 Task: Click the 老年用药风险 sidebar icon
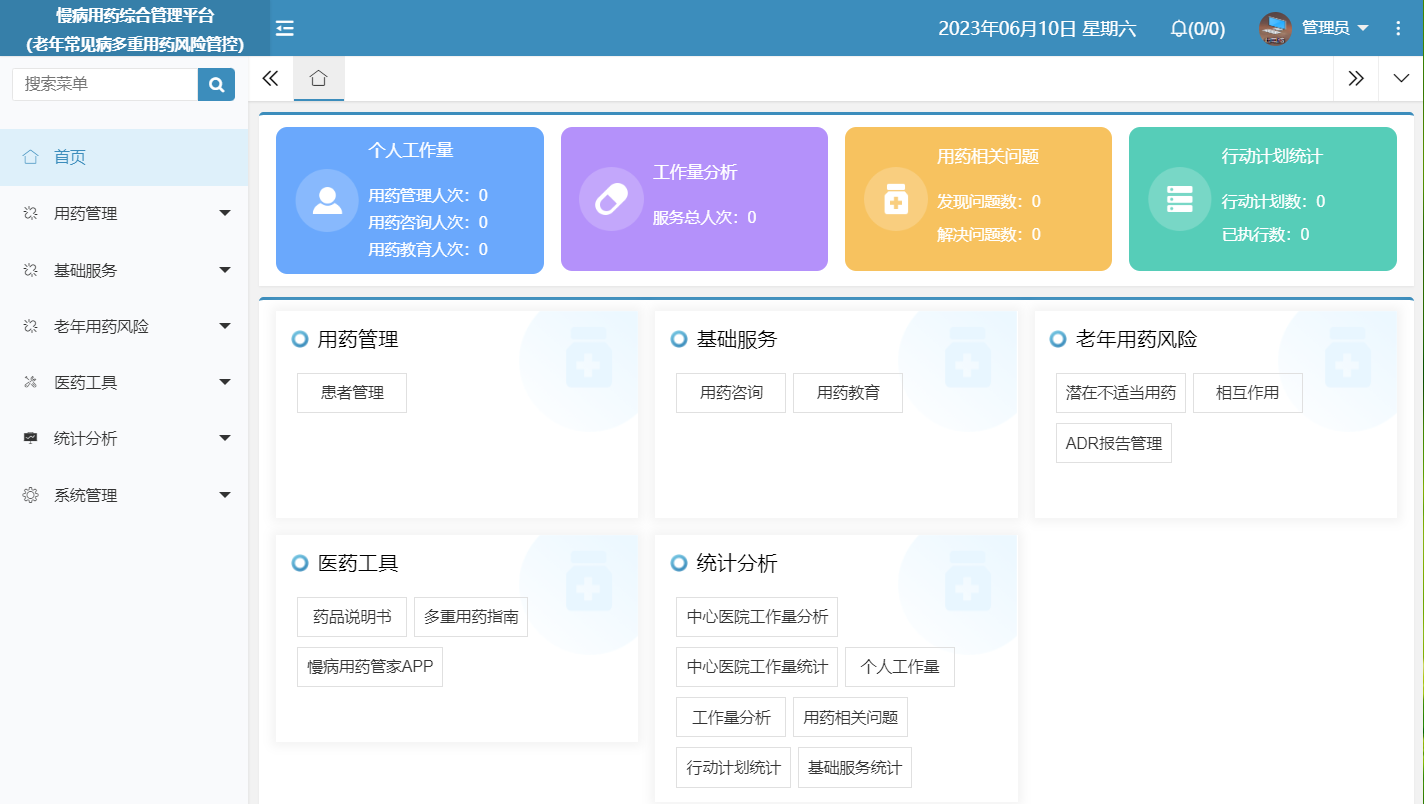30,326
